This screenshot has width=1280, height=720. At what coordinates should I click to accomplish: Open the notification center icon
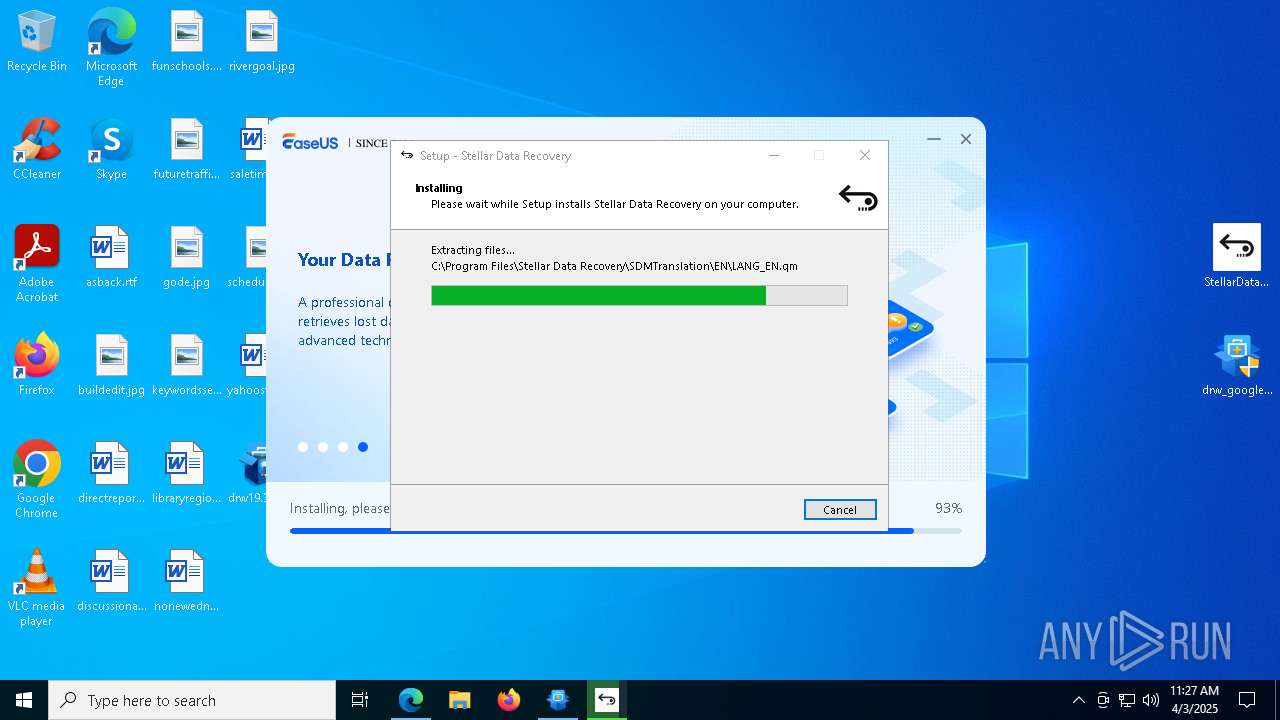click(x=1247, y=700)
